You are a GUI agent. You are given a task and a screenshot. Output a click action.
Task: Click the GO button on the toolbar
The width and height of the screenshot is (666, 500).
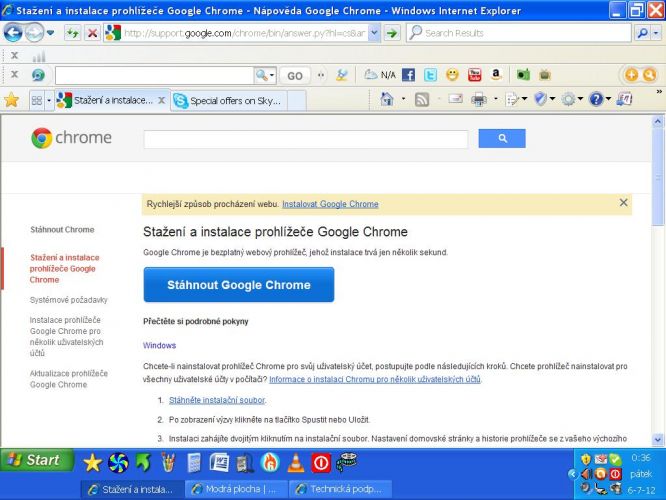[295, 76]
